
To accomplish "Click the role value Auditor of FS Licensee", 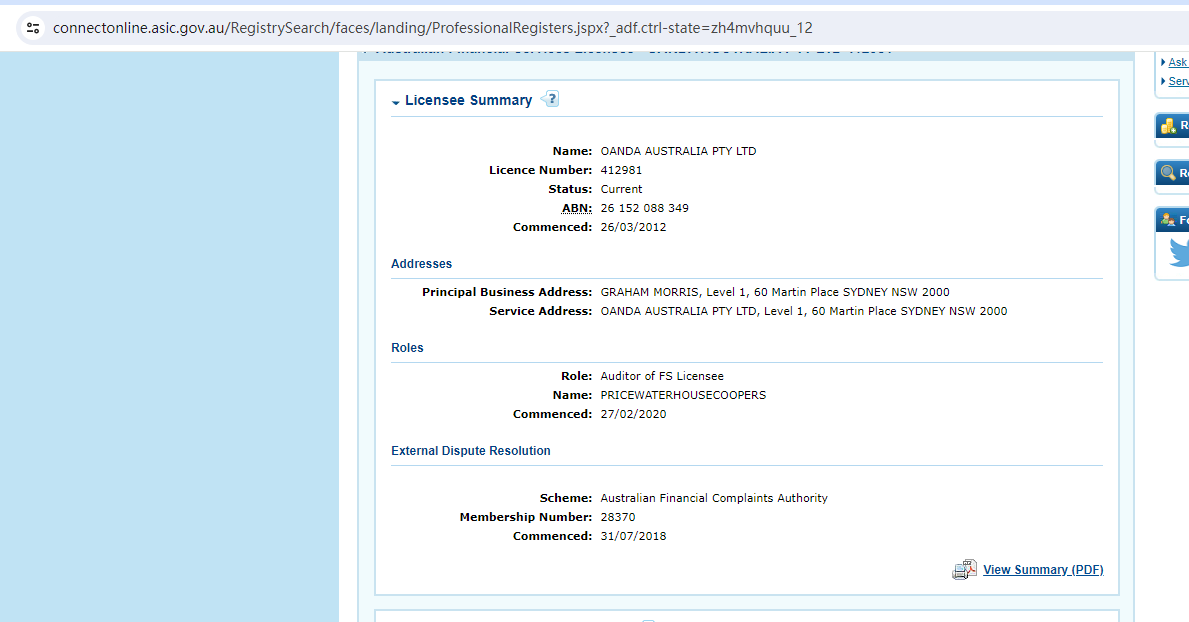I will tap(662, 376).
